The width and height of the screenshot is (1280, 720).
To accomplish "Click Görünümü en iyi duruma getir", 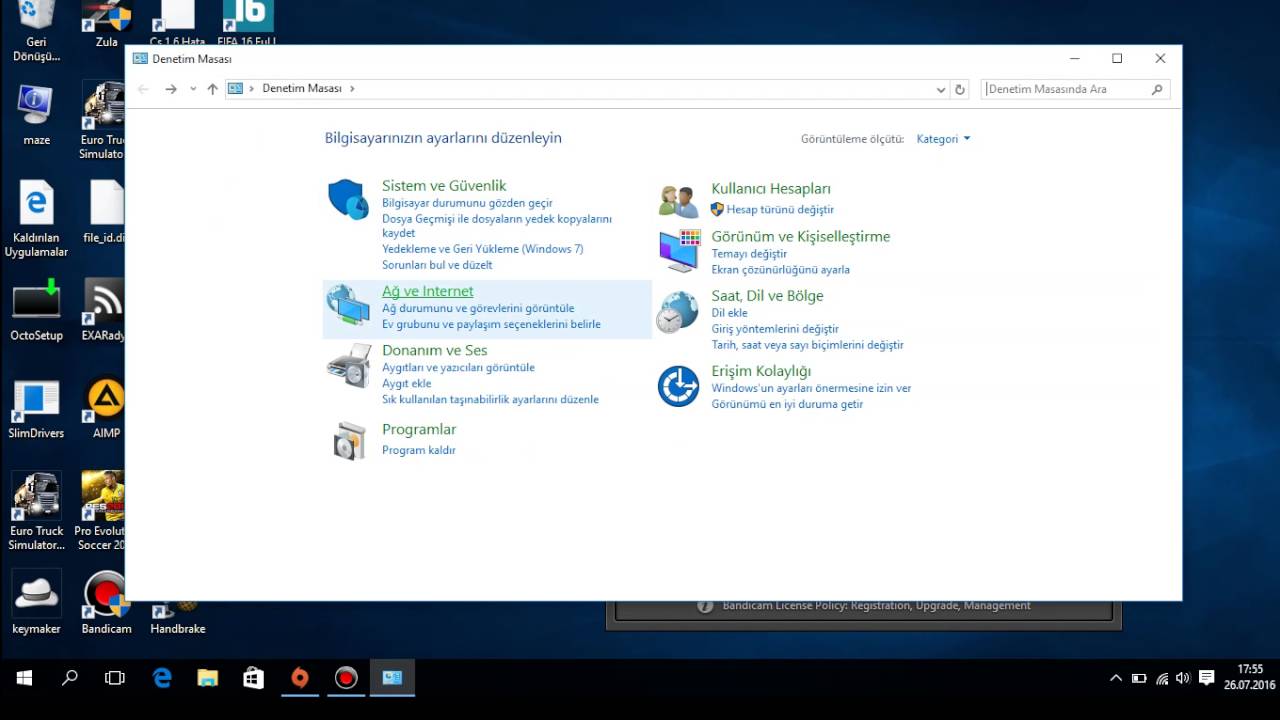I will (x=787, y=404).
